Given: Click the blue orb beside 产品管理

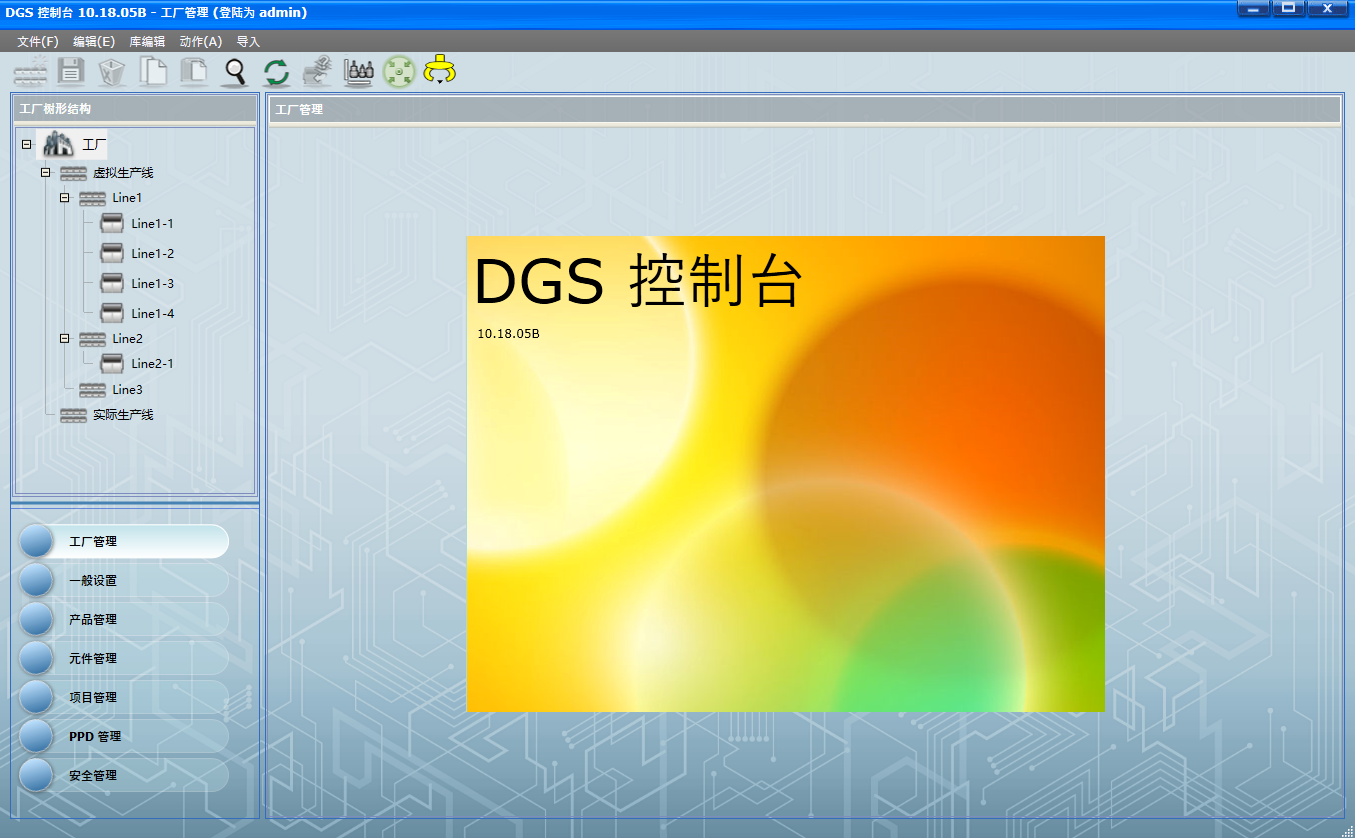Looking at the screenshot, I should [36, 619].
